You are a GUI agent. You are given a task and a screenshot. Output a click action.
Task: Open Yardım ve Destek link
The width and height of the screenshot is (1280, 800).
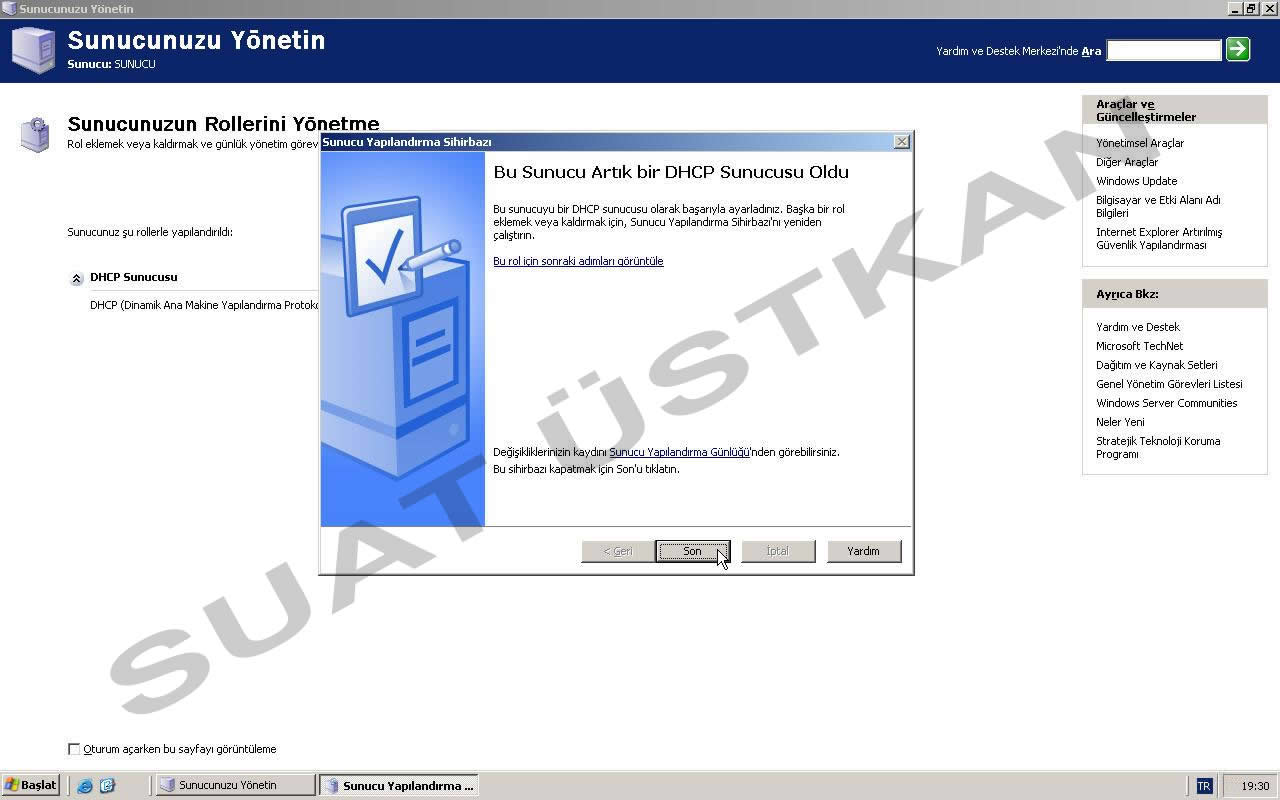click(1138, 327)
